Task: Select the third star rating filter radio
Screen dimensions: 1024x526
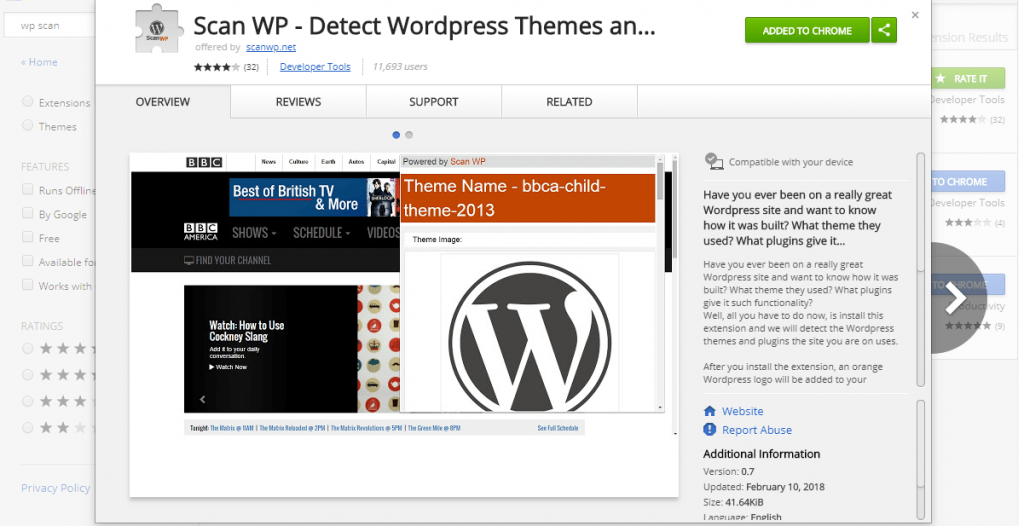Action: 27,401
